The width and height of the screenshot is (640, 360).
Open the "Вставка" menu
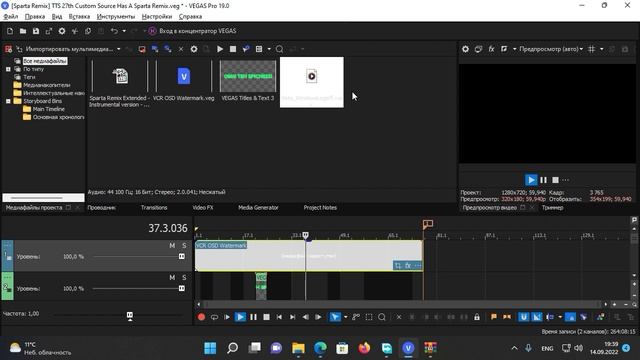tap(79, 17)
